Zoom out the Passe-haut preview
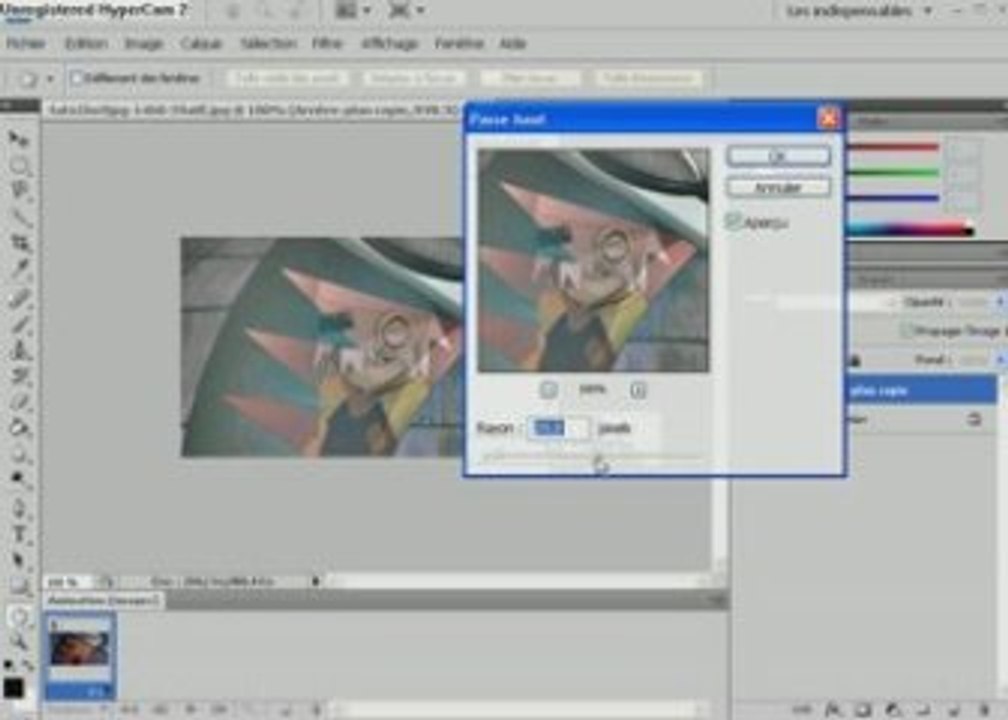The image size is (1008, 720). 548,390
